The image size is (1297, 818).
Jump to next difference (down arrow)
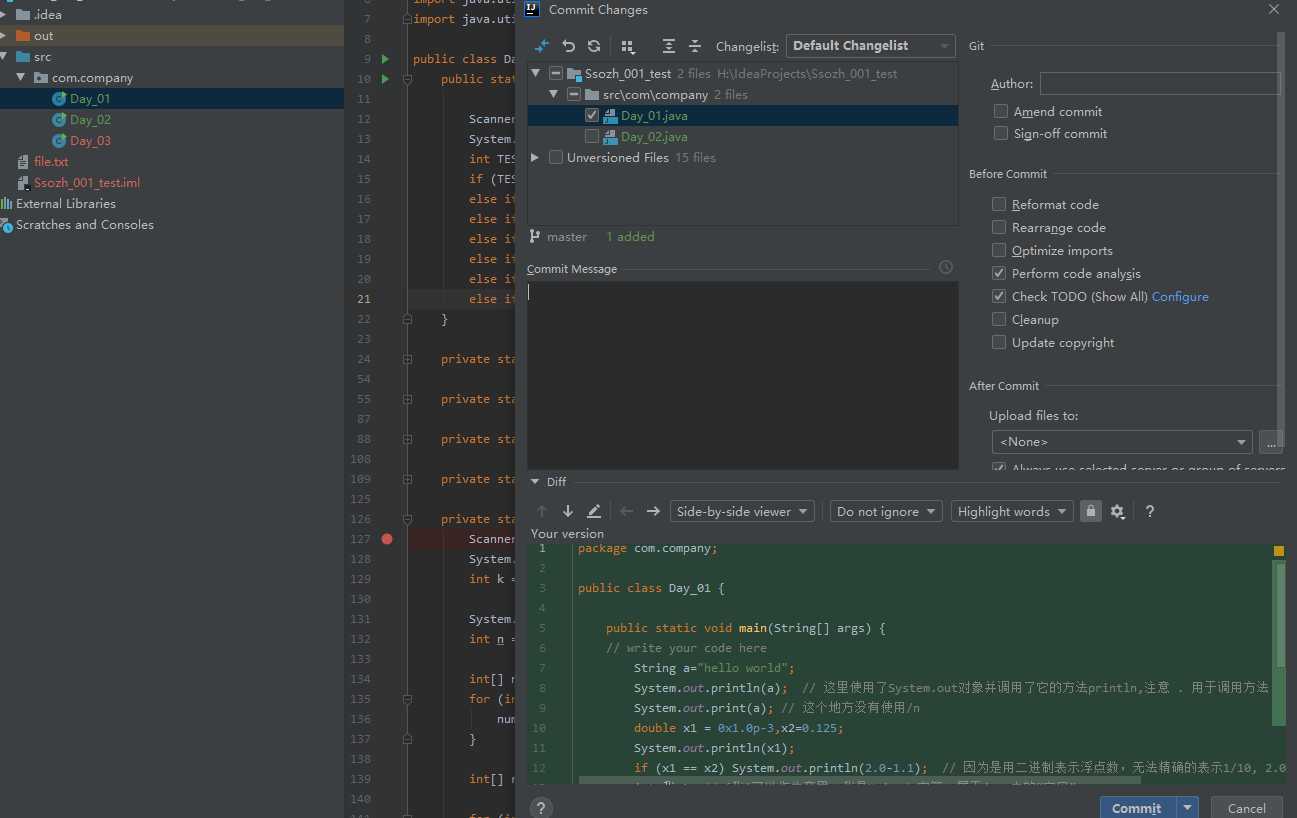click(x=568, y=511)
